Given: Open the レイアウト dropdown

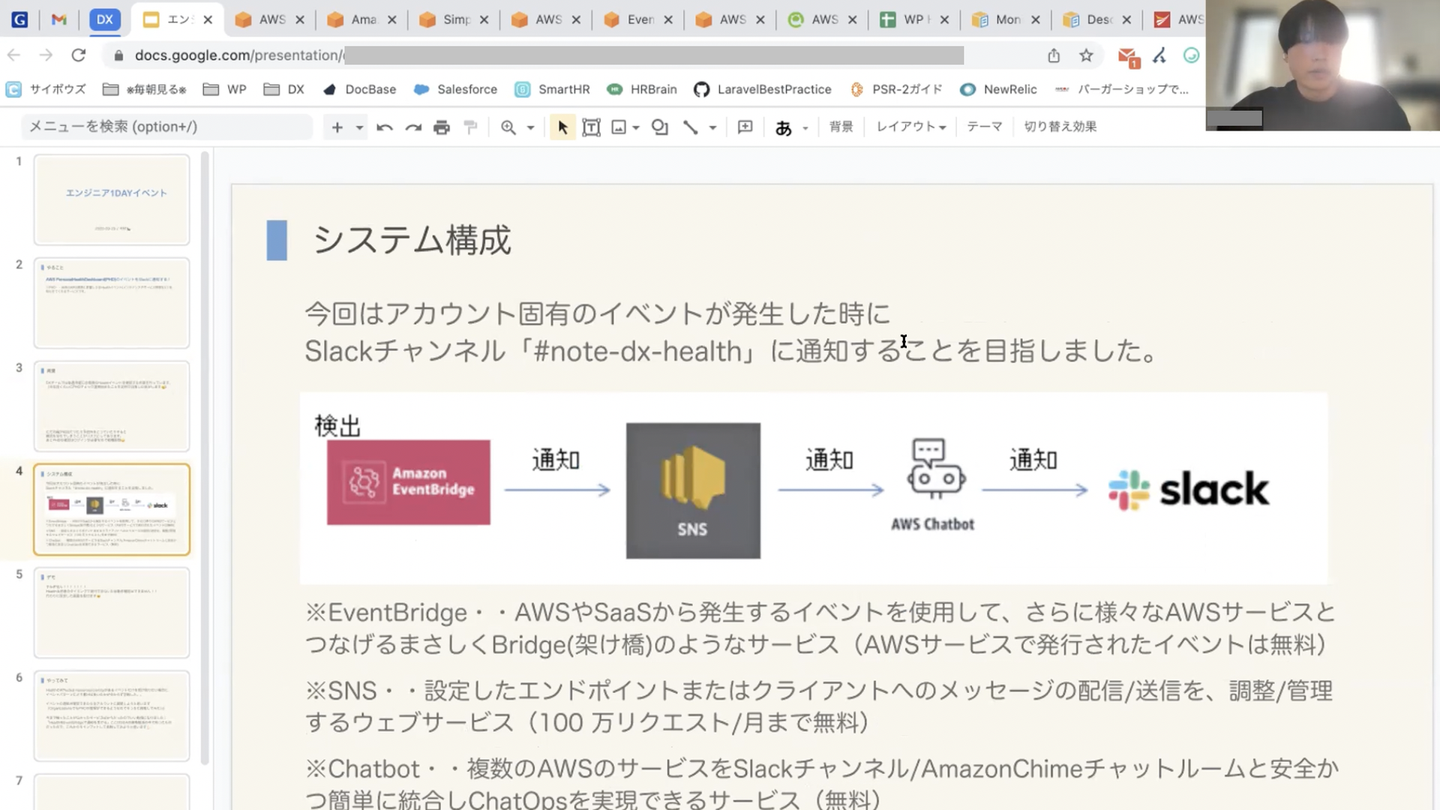Looking at the screenshot, I should coord(910,127).
